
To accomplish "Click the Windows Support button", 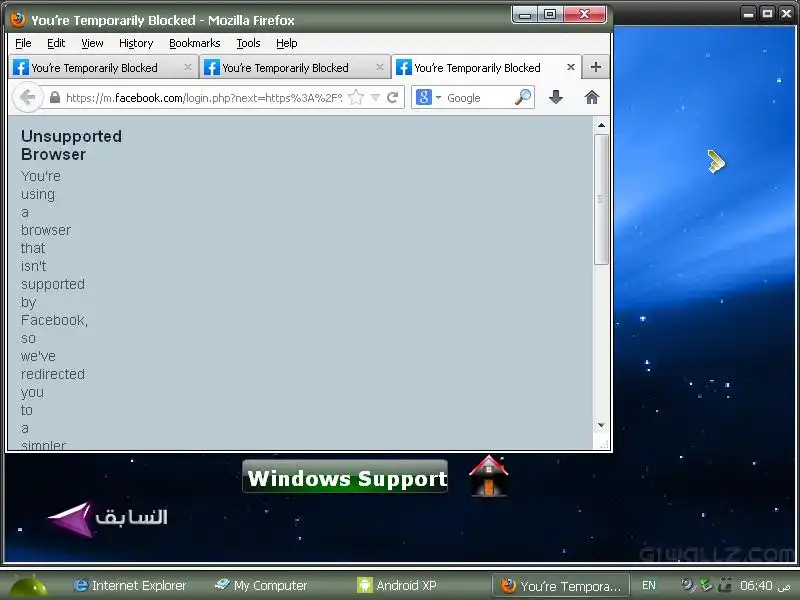I will coord(345,477).
